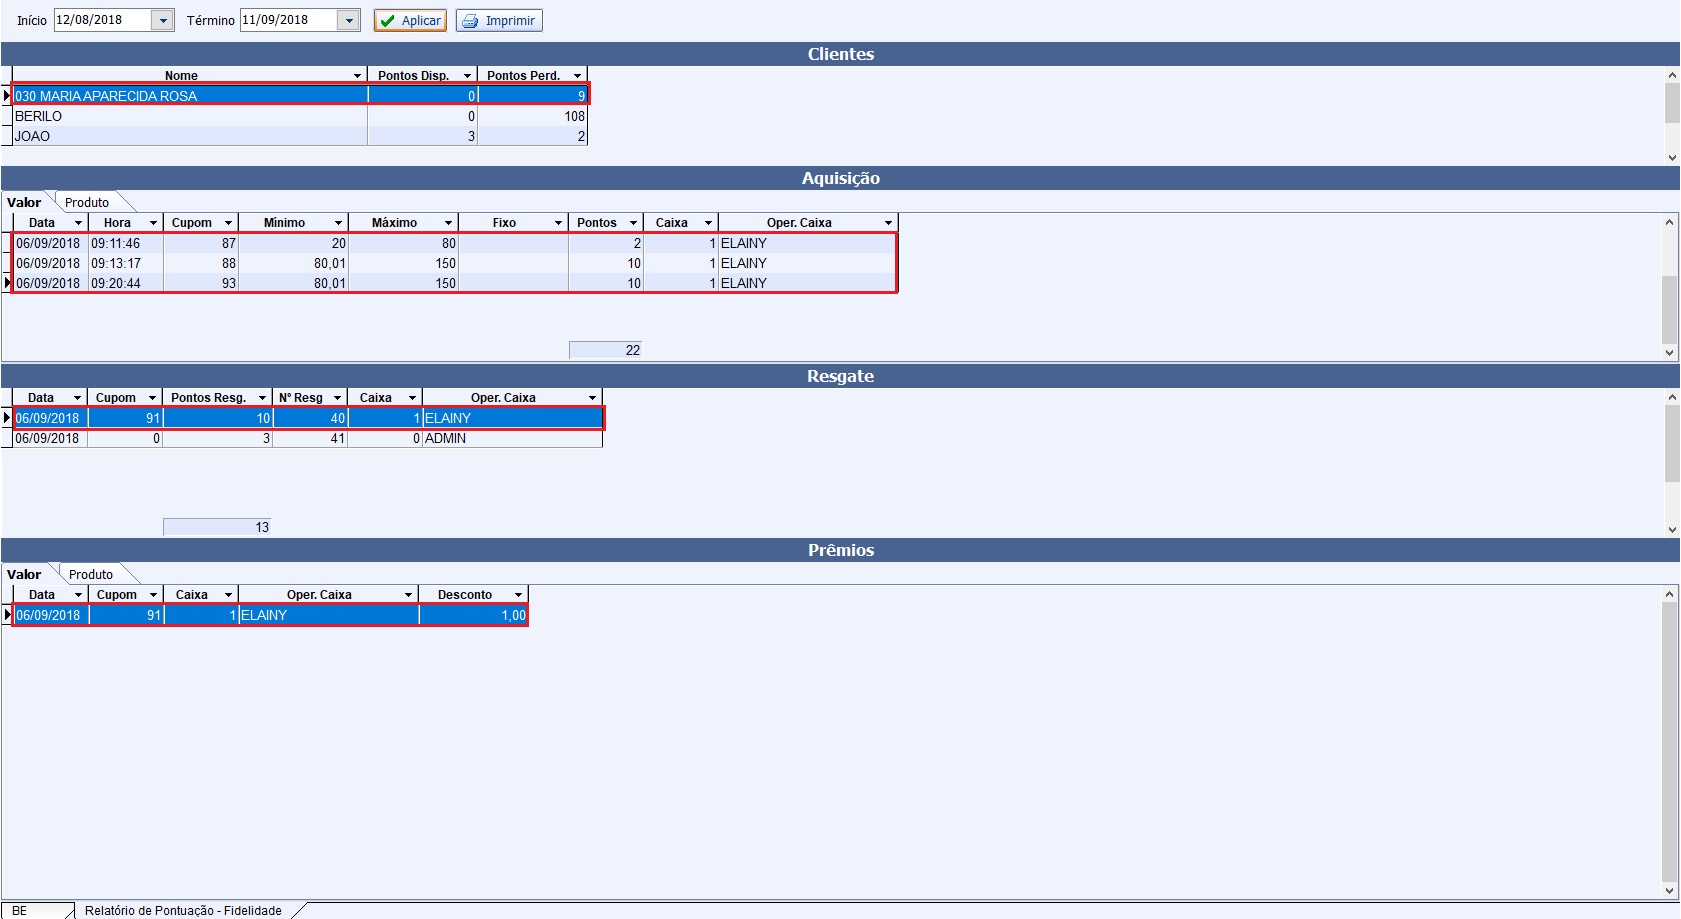Screen dimensions: 1681x919
Task: Switch to Prêmios Valor tab
Action: coord(24,574)
